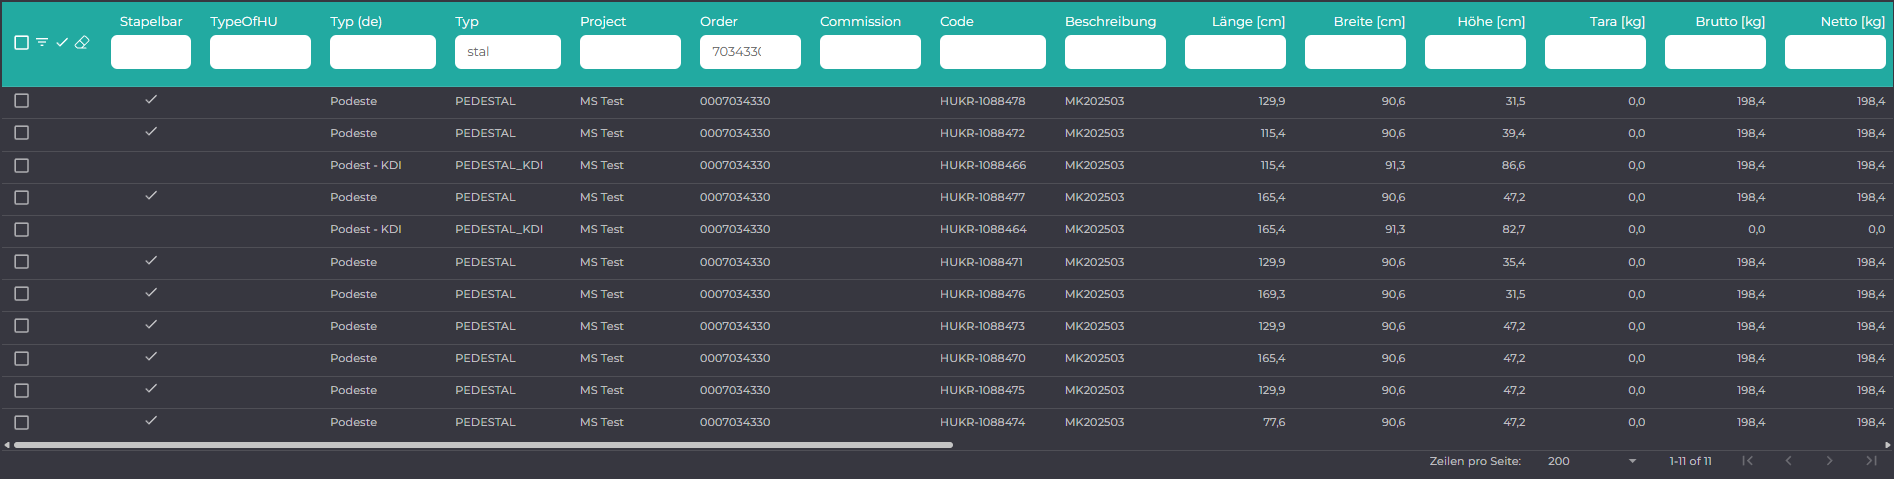Select the checkbox for row HUKR-1088473
The height and width of the screenshot is (479, 1894).
[x=22, y=326]
